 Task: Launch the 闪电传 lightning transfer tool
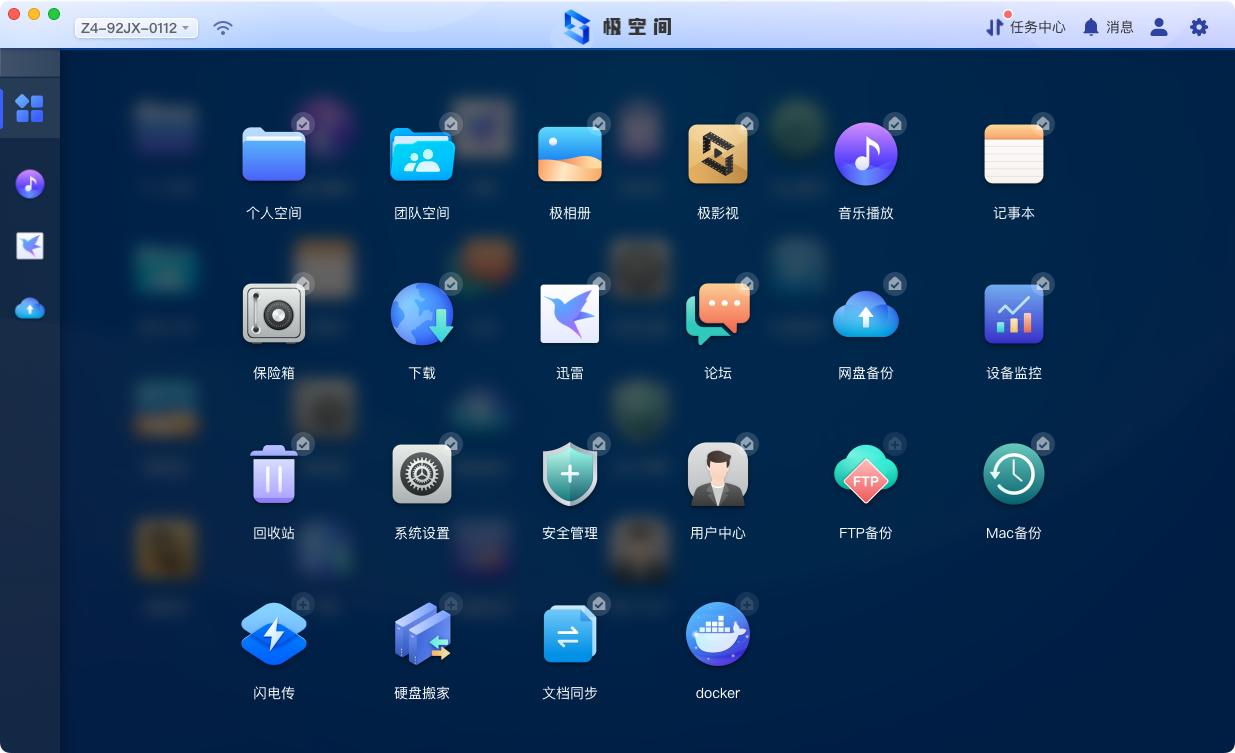tap(273, 633)
